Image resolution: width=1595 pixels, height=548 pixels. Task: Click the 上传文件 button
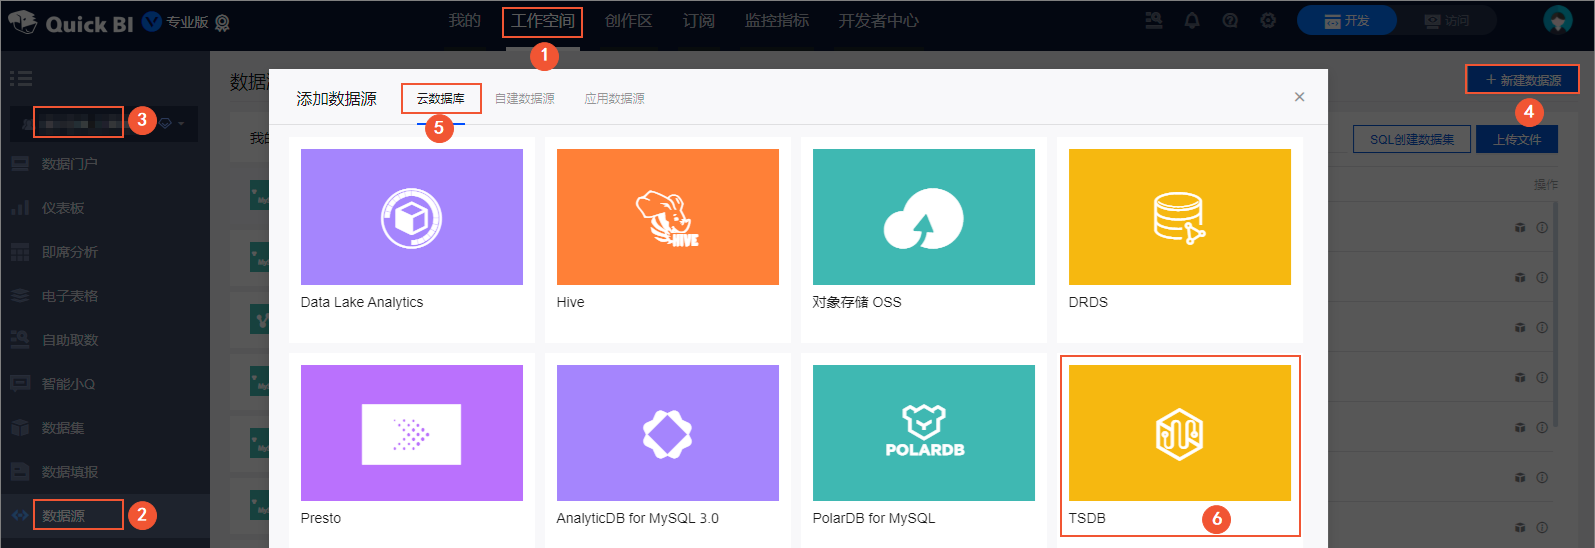[1517, 139]
